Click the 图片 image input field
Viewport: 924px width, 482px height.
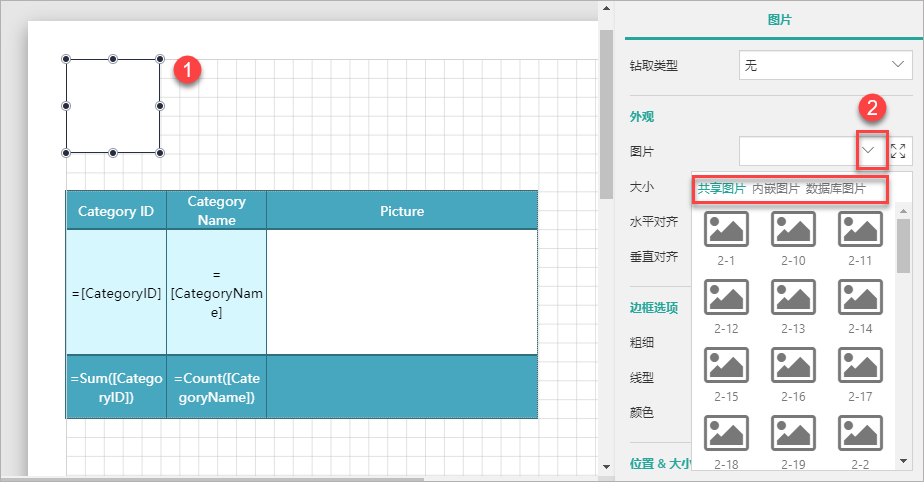tap(797, 151)
